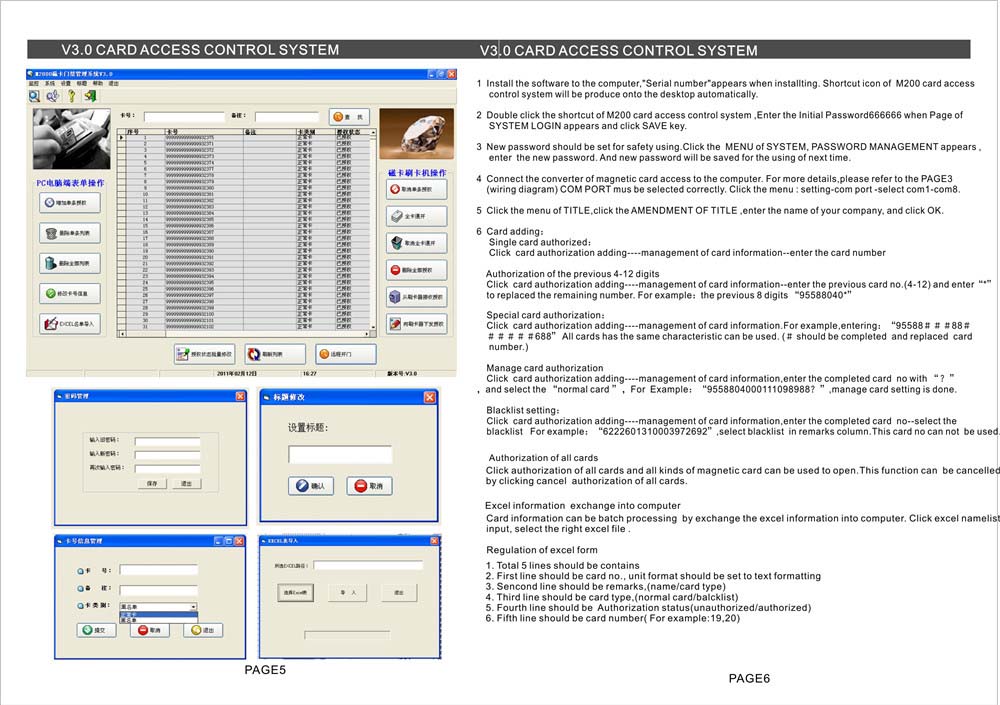Click the red cancel button in title dialog
The width and height of the screenshot is (1000, 705).
point(369,486)
